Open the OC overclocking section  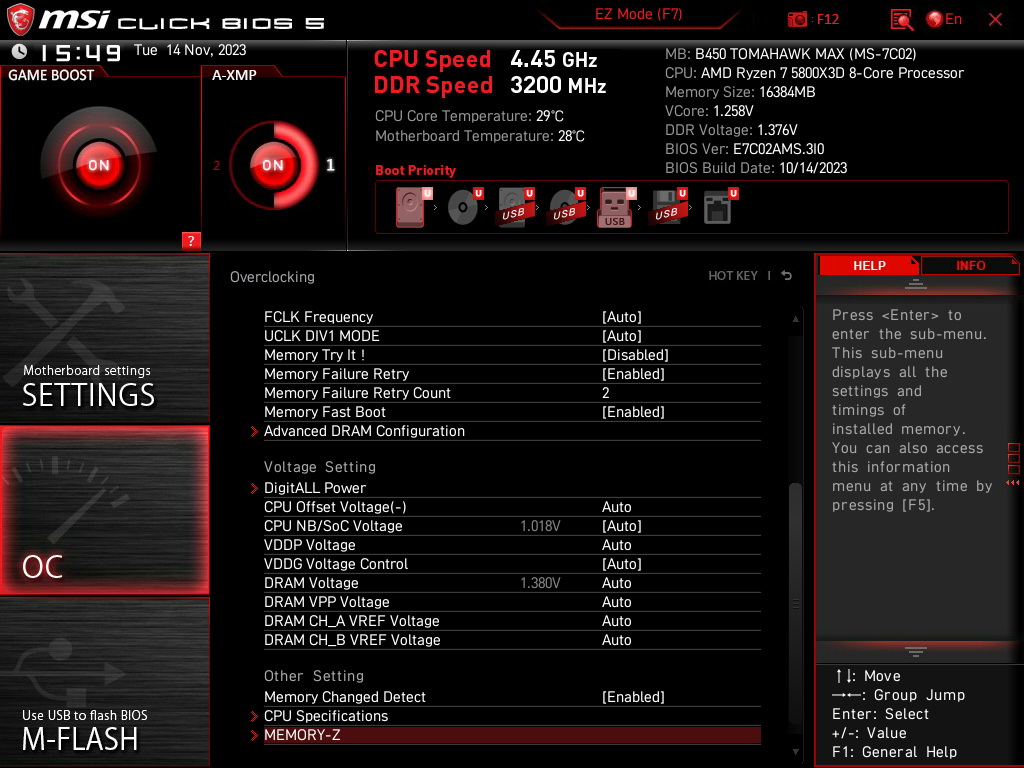click(x=104, y=510)
